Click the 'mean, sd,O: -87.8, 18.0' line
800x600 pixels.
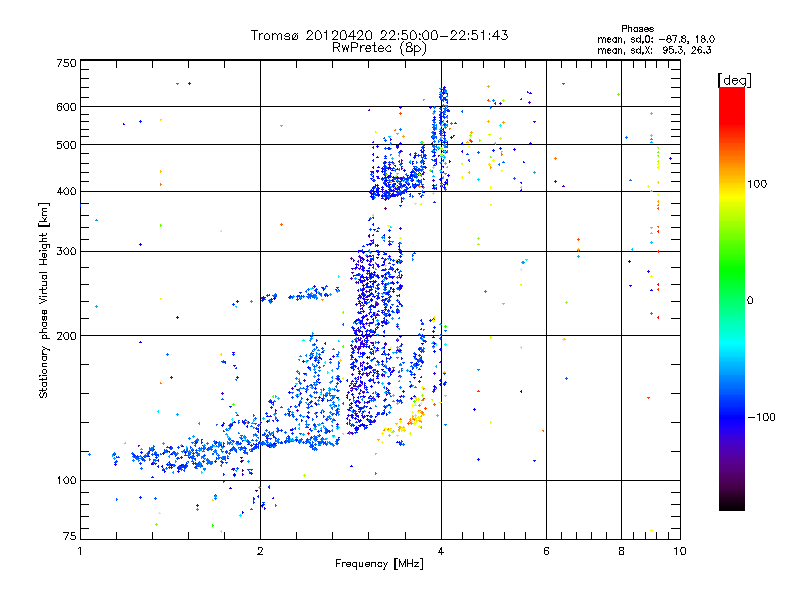[656, 39]
